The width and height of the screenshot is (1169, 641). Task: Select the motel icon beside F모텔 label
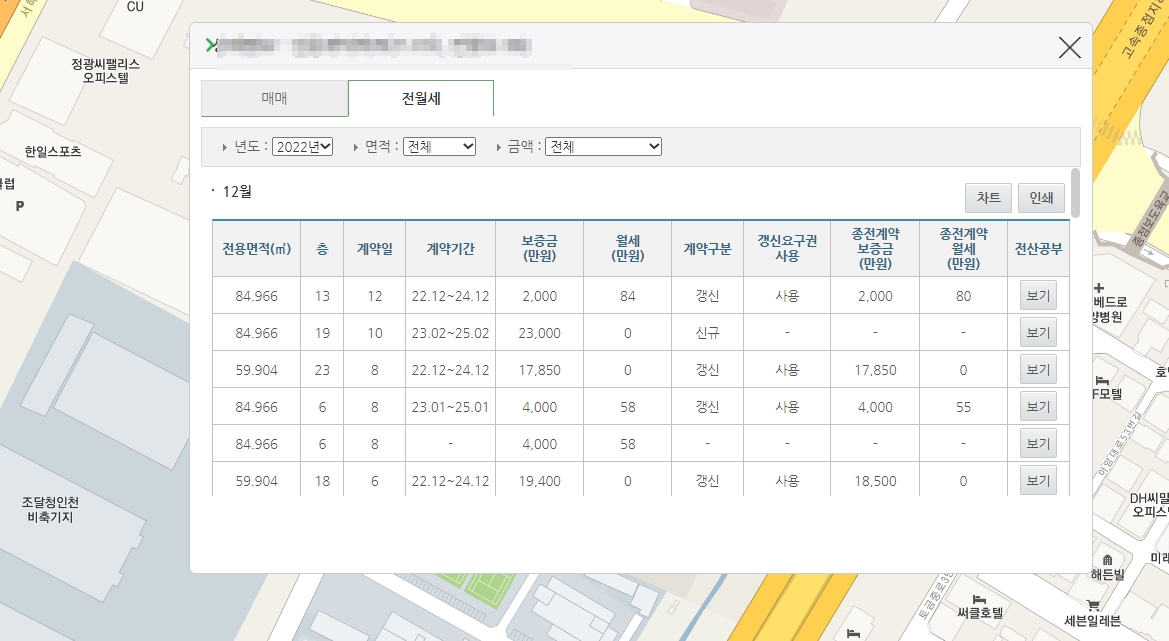click(x=1101, y=380)
